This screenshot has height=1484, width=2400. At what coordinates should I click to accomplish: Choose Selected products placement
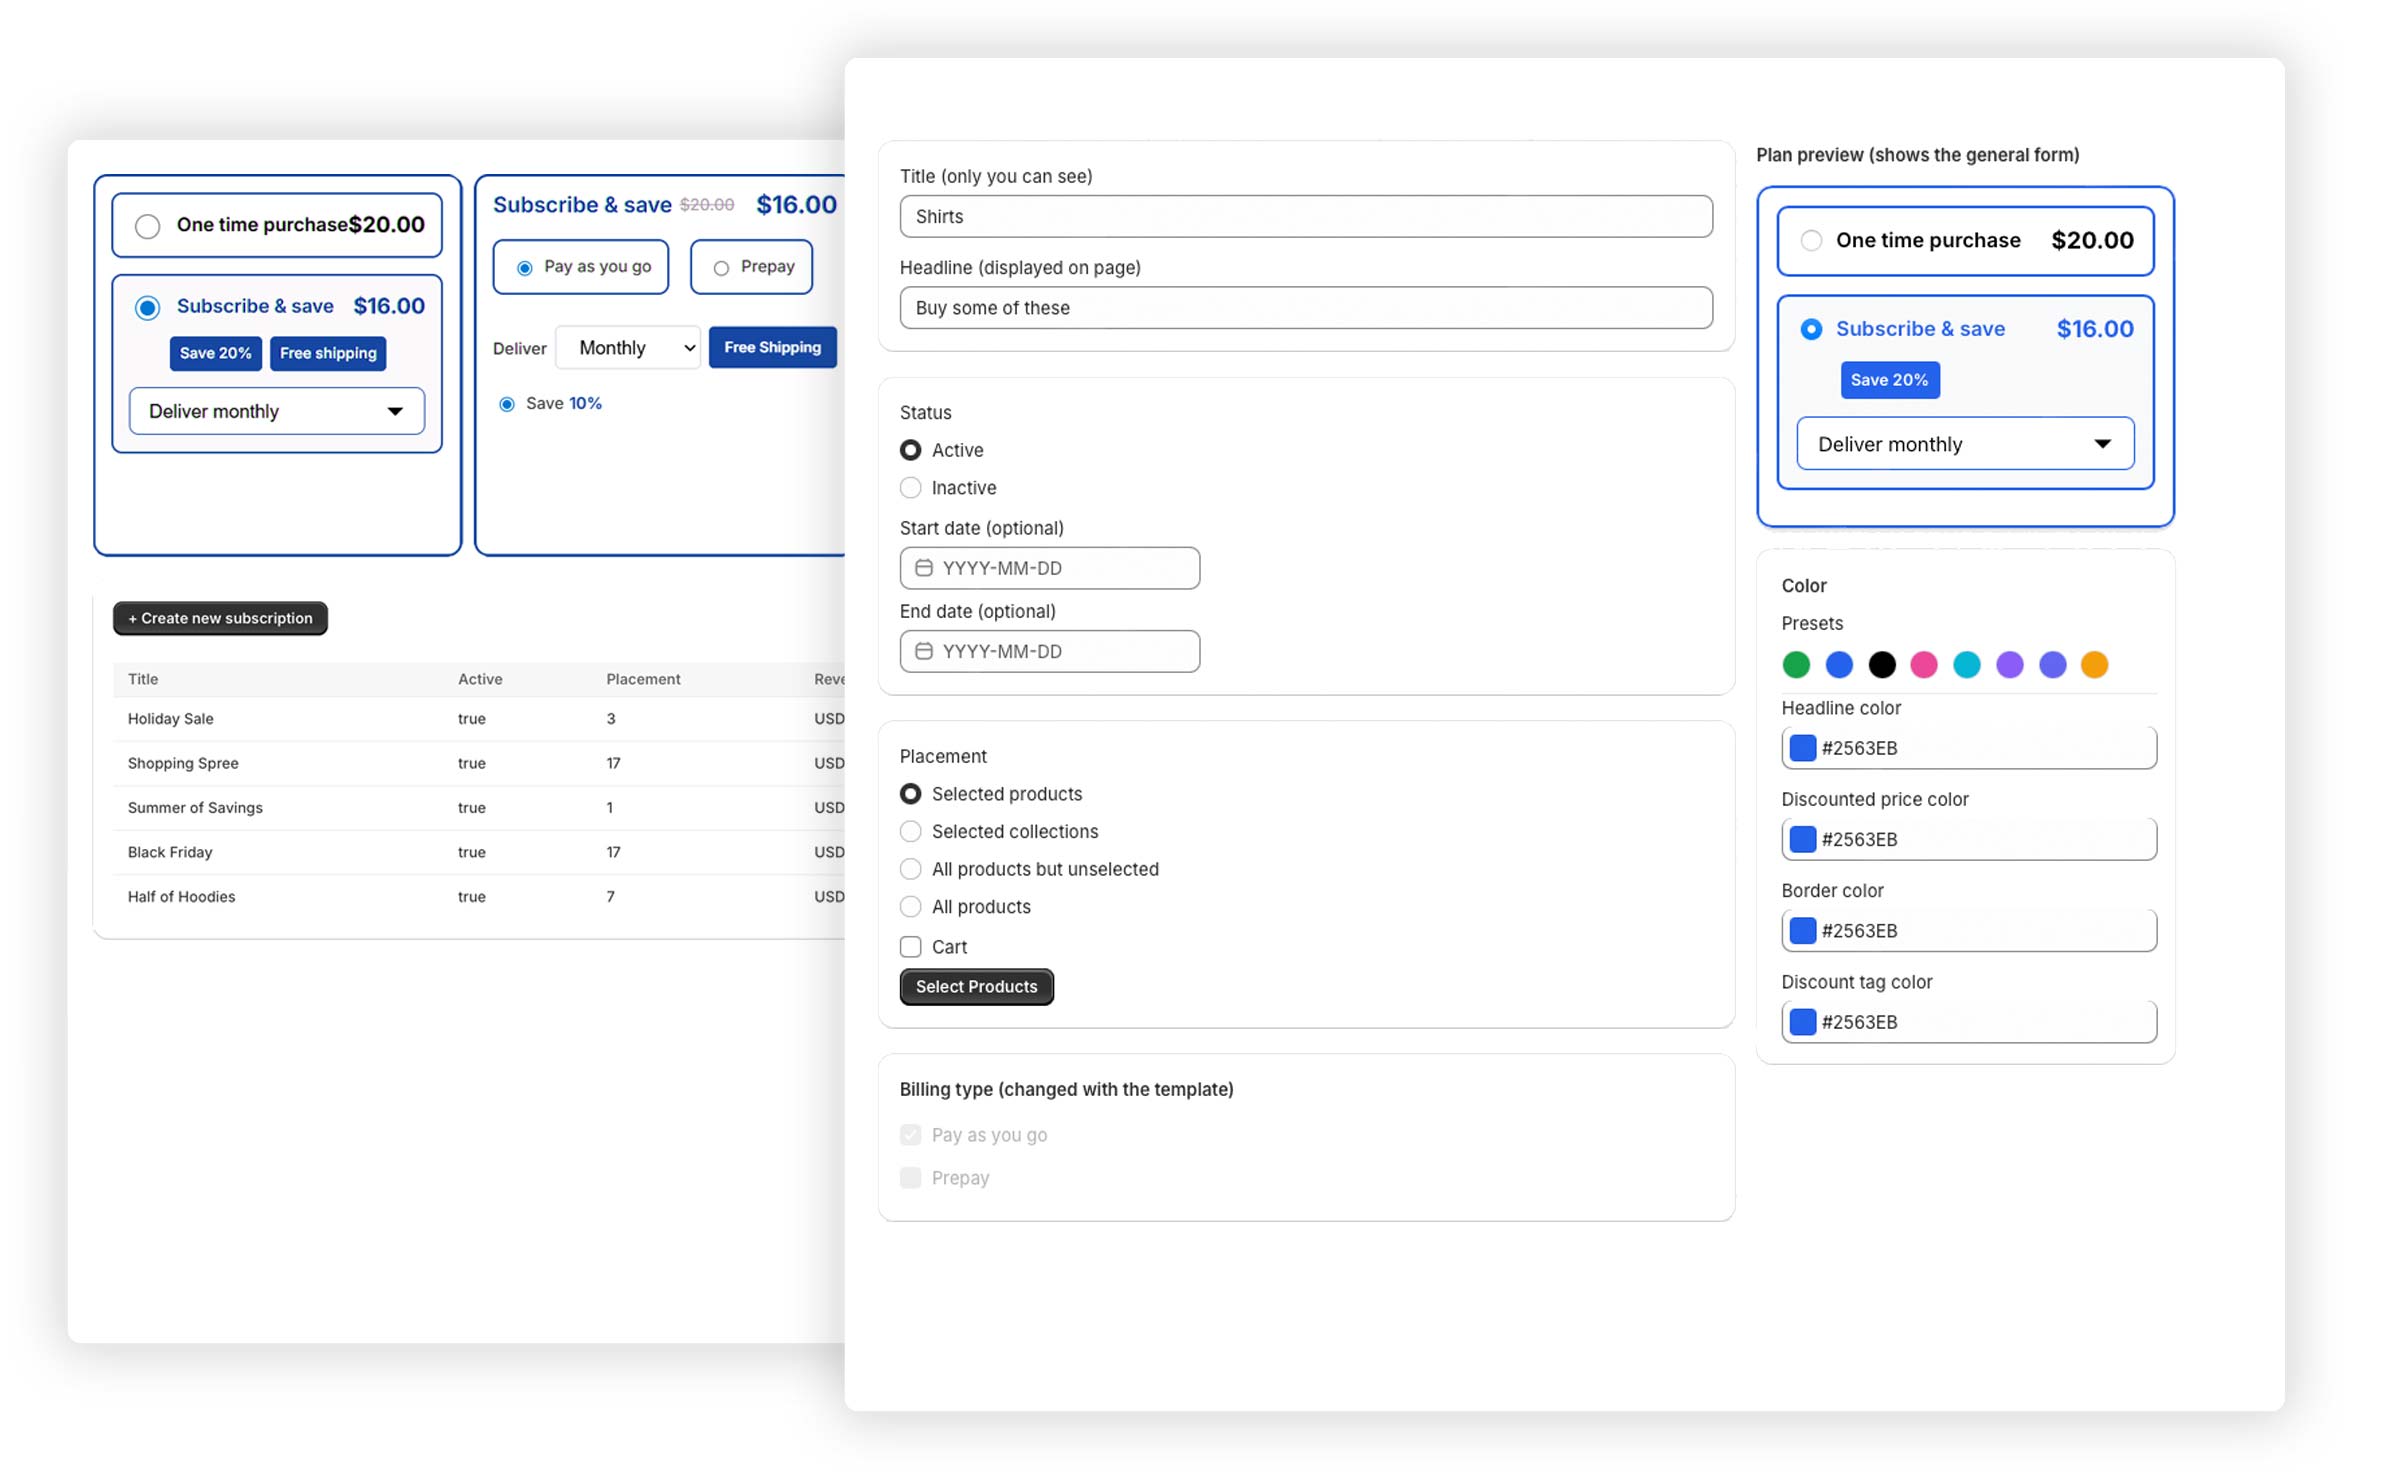pyautogui.click(x=910, y=794)
